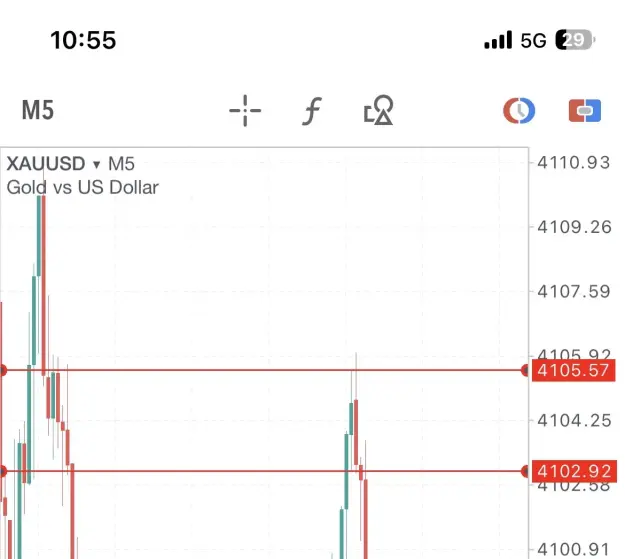Open the indicators function icon
625x559 pixels.
coord(312,111)
